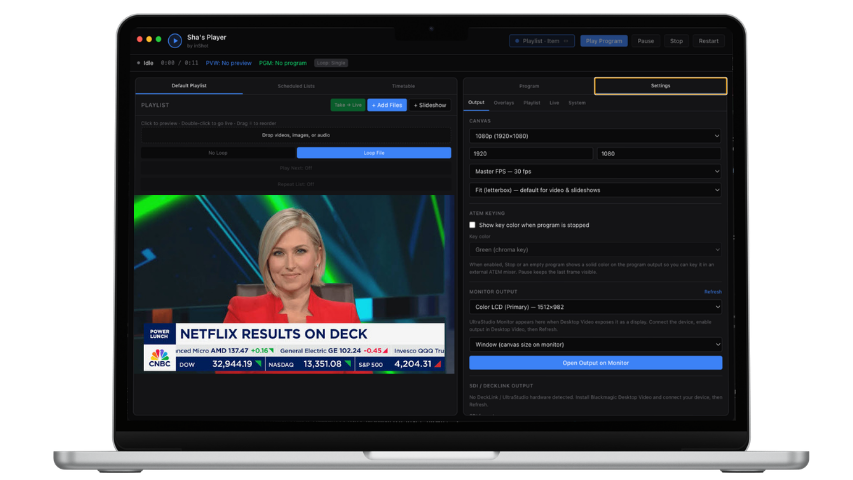Click the SDI / DECKLINK OUTPUT heading
Viewport: 853px width, 480px height.
coord(501,386)
